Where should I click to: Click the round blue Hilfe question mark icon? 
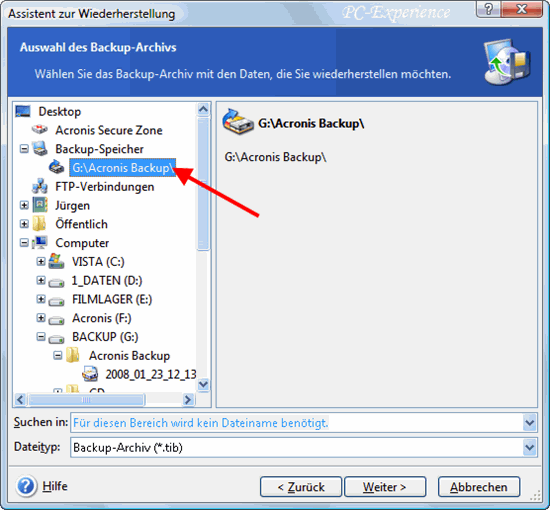point(26,486)
